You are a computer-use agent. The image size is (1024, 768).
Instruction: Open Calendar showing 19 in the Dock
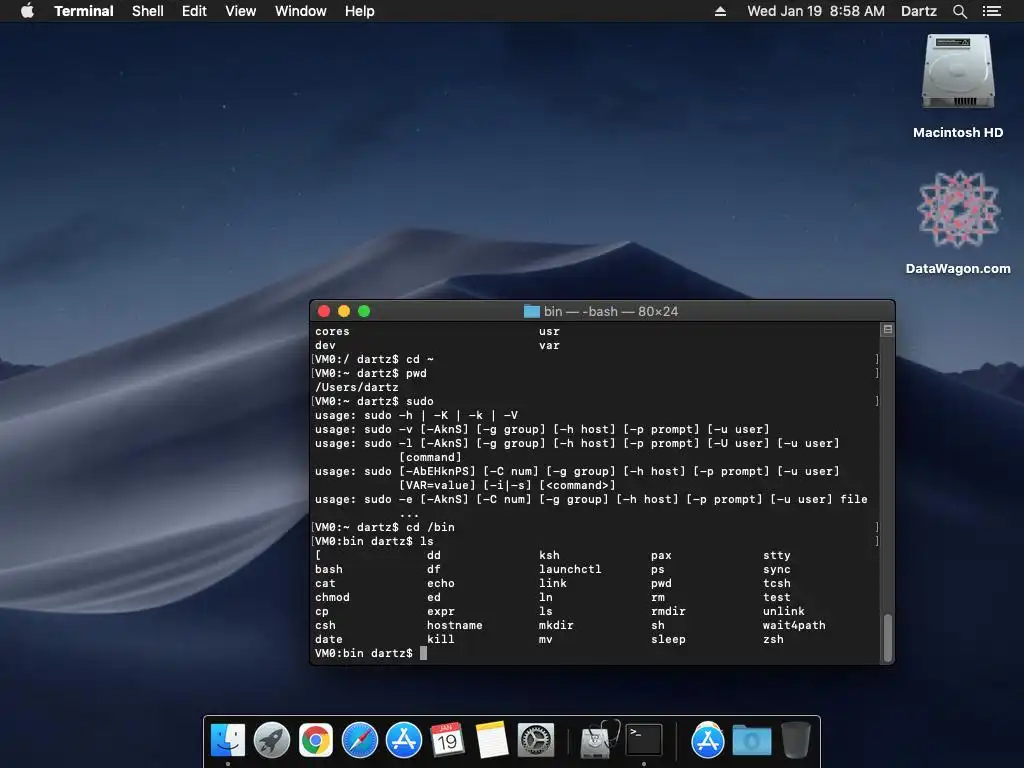(447, 740)
